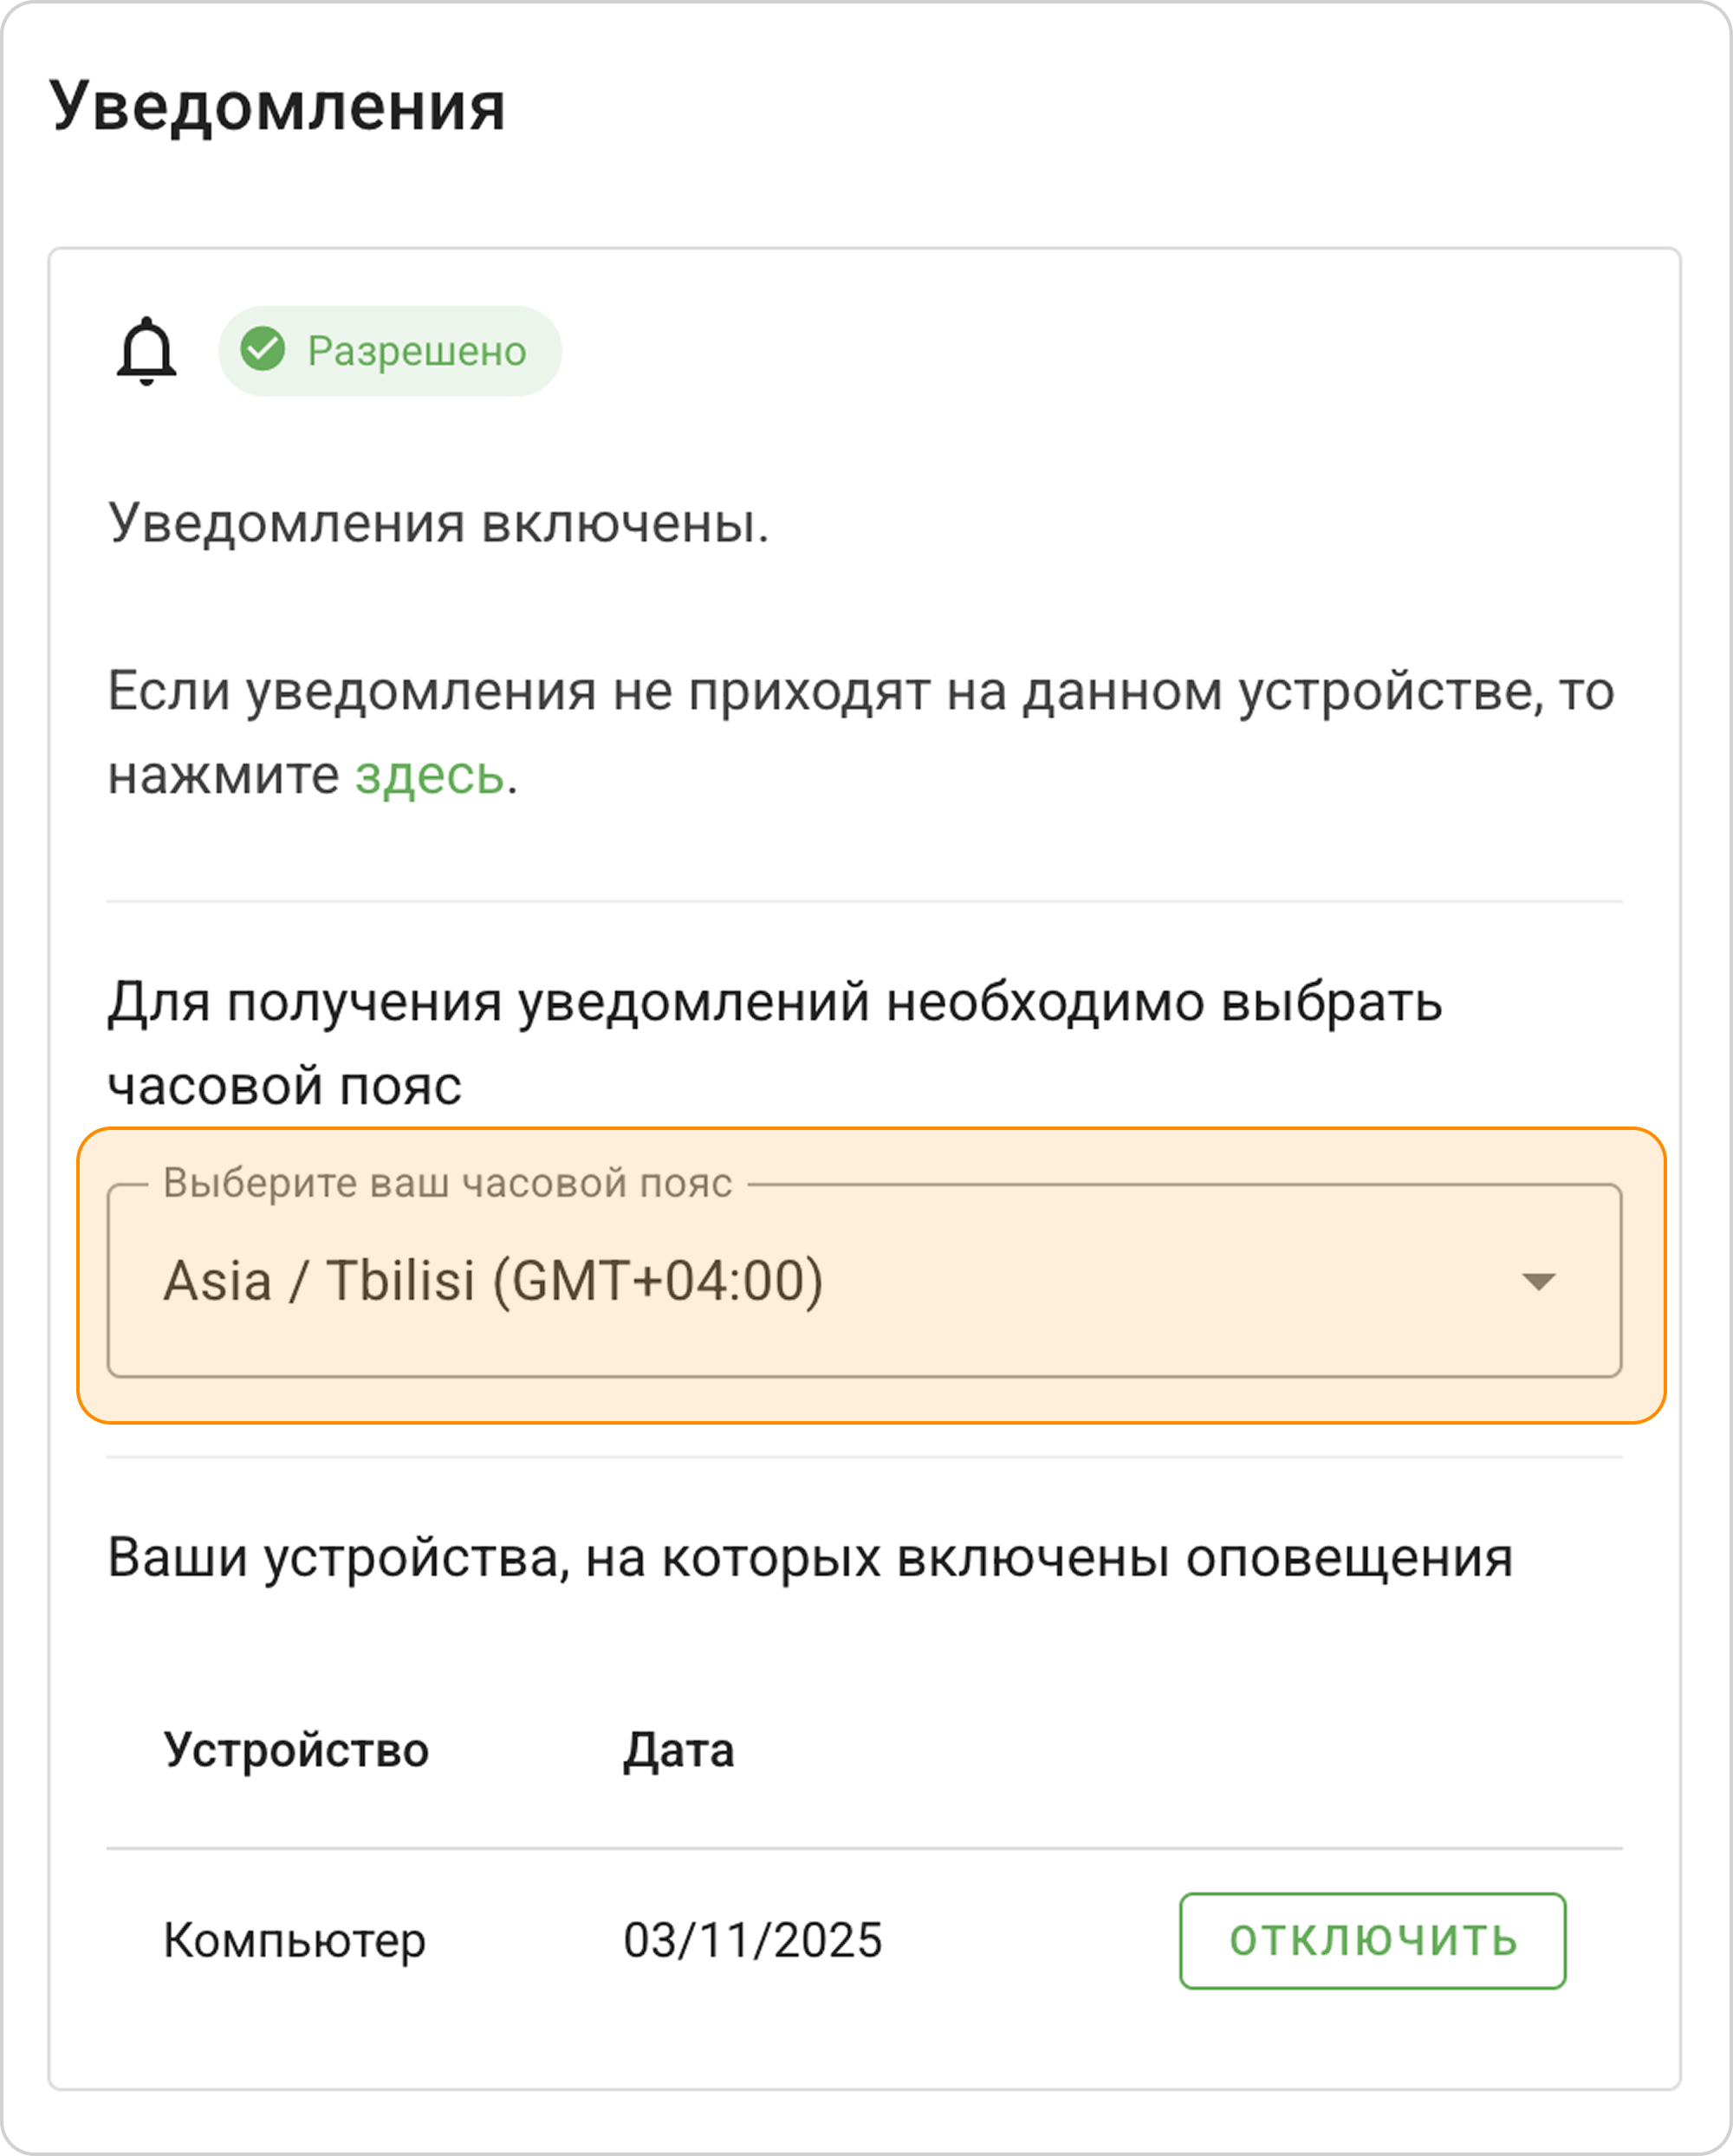Click the "Уведомления" page heading

coord(277,106)
